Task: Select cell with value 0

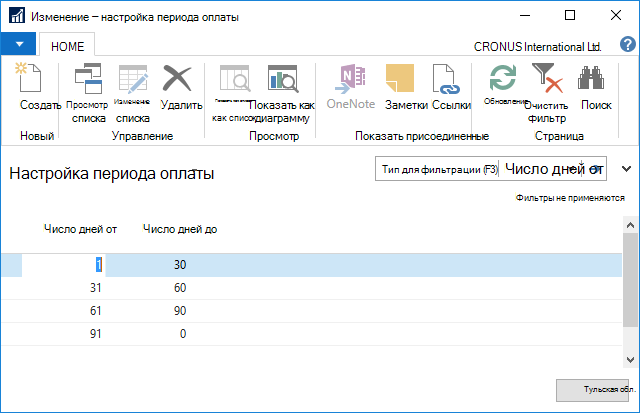Action: point(182,334)
